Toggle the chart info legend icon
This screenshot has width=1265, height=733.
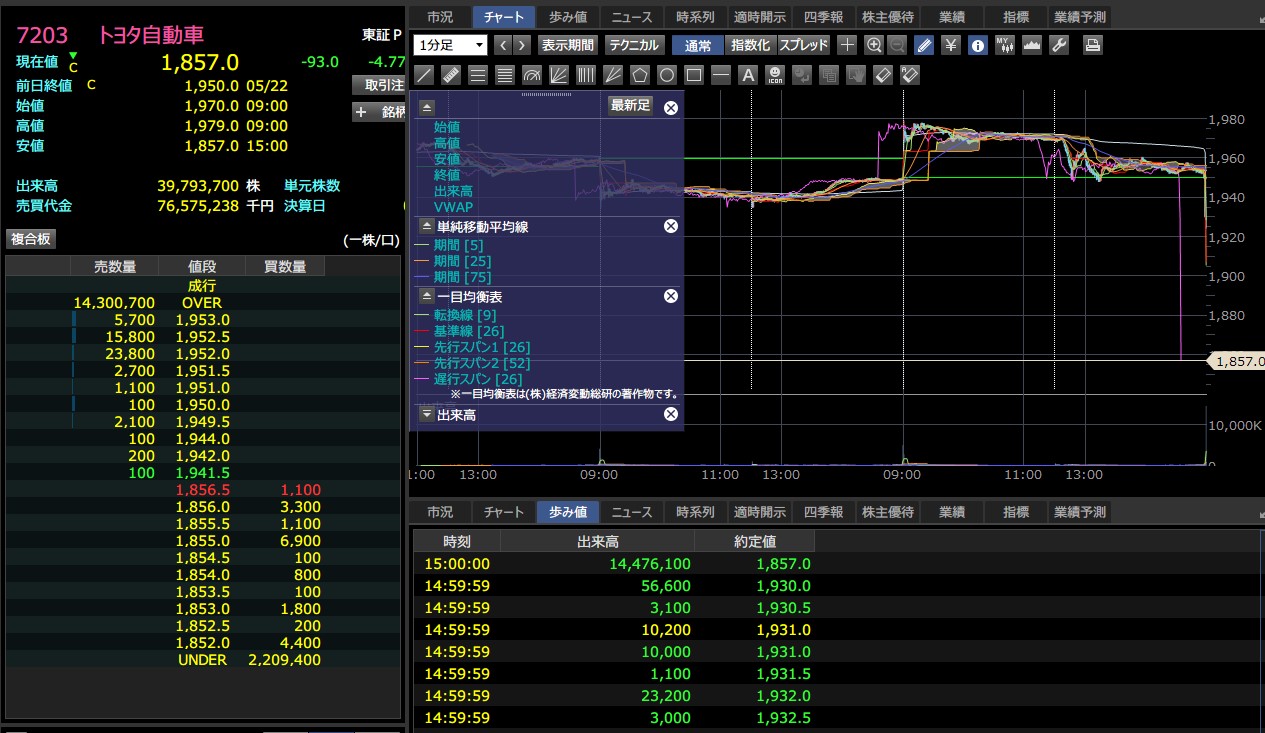click(x=978, y=45)
